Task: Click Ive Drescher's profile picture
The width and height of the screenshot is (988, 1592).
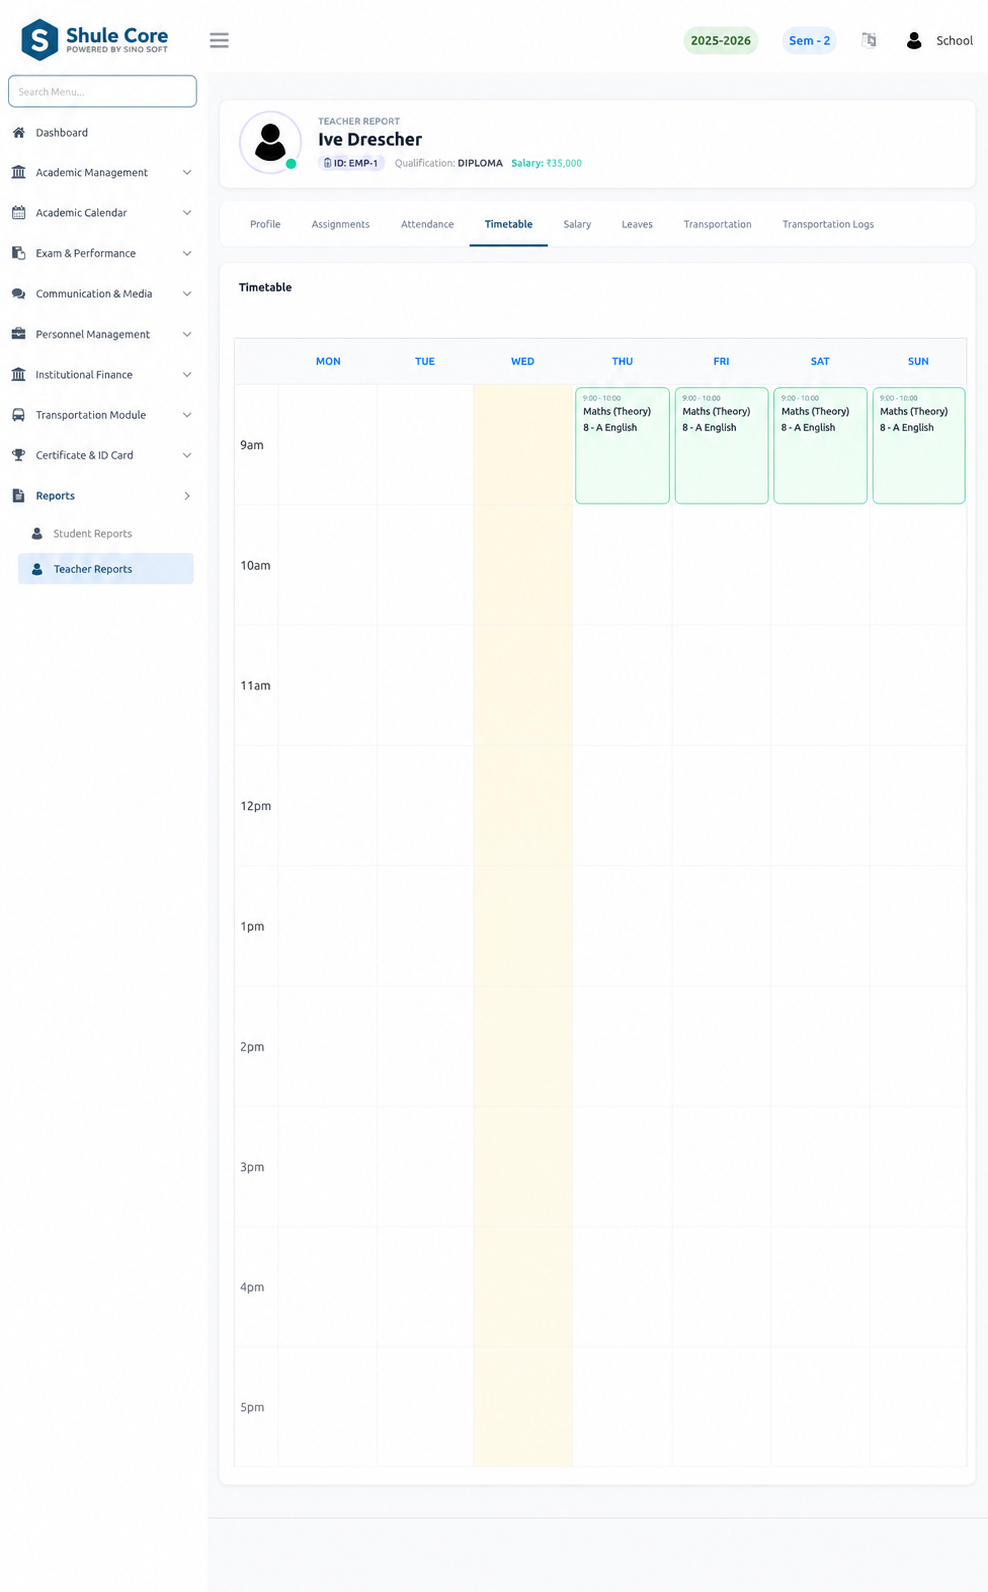Action: pyautogui.click(x=270, y=142)
